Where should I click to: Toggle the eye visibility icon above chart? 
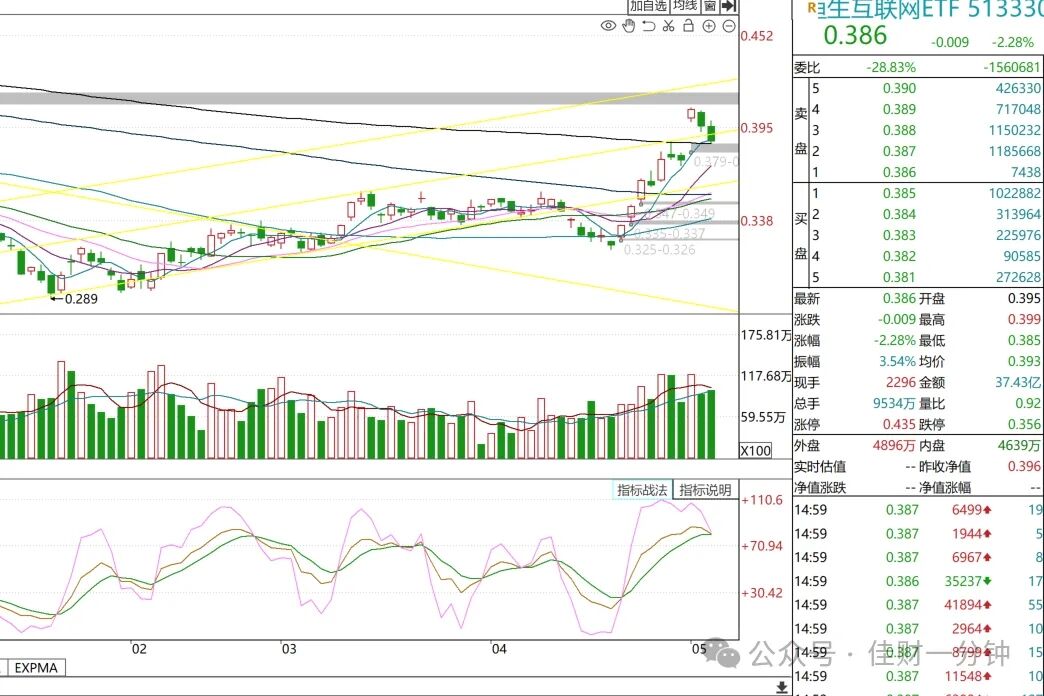608,26
